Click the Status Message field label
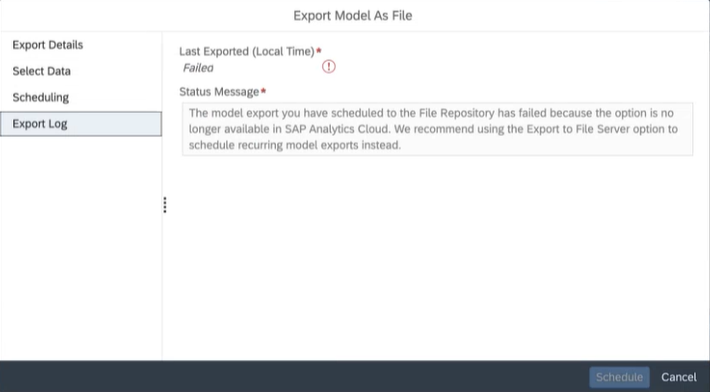This screenshot has width=710, height=392. pyautogui.click(x=219, y=92)
